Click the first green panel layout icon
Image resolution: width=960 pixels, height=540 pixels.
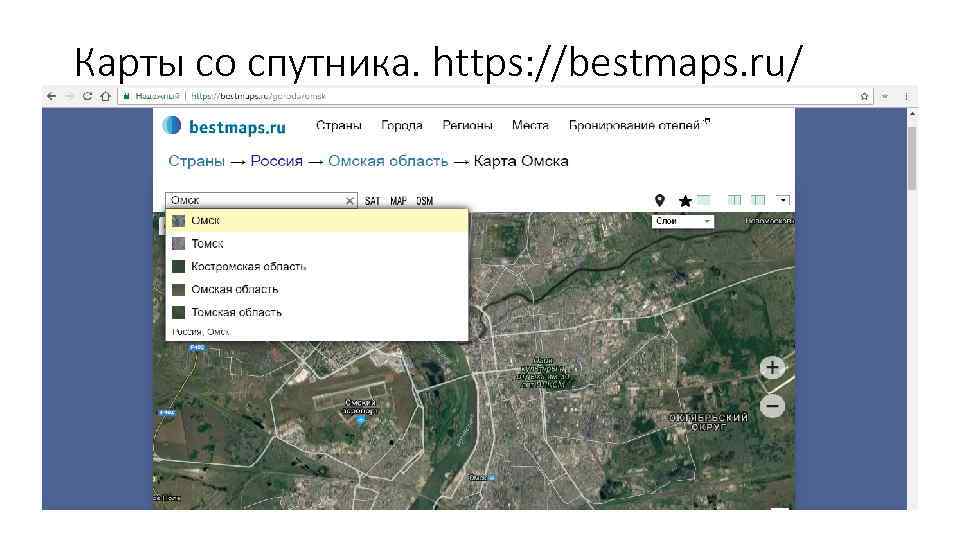(x=703, y=200)
